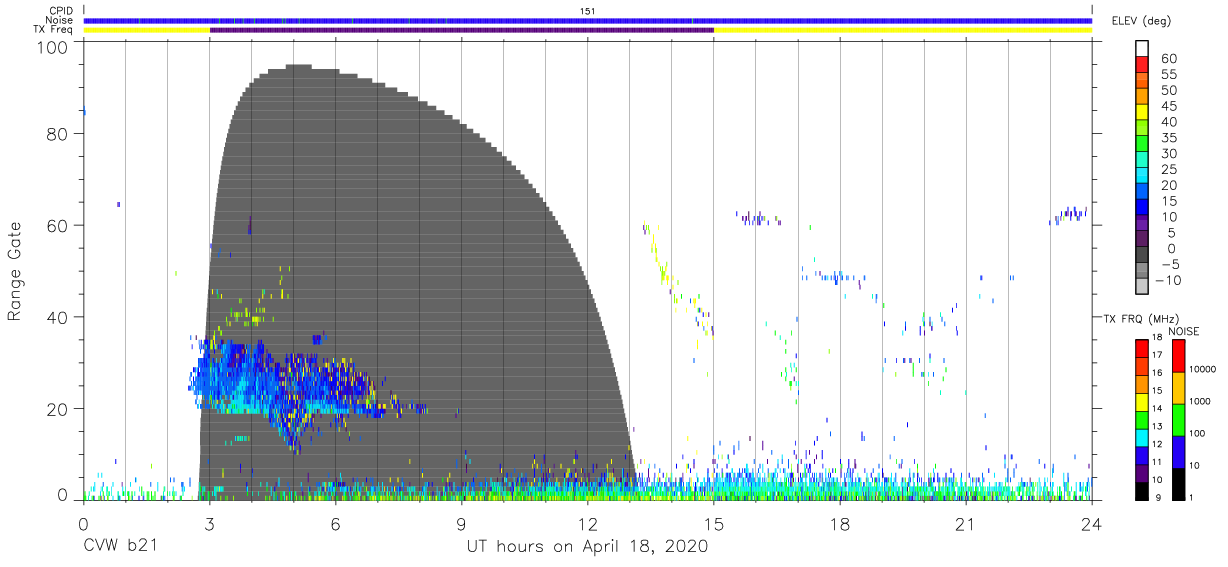The height and width of the screenshot is (567, 1228).
Task: Click the ELEV (deg) legend title
Action: click(1141, 21)
